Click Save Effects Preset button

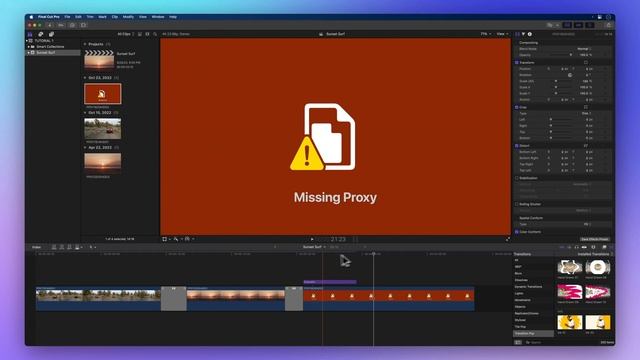(x=595, y=239)
